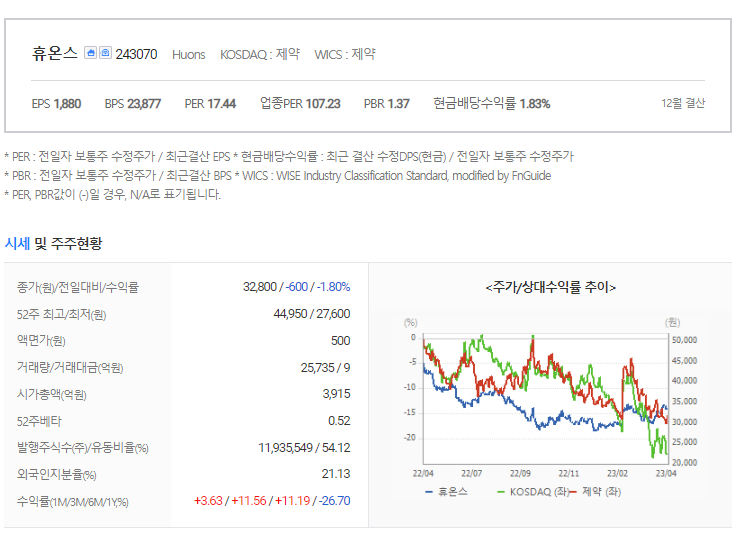Image resolution: width=743 pixels, height=539 pixels.
Task: Select the volume value 25,735 / 9
Action: click(x=326, y=367)
